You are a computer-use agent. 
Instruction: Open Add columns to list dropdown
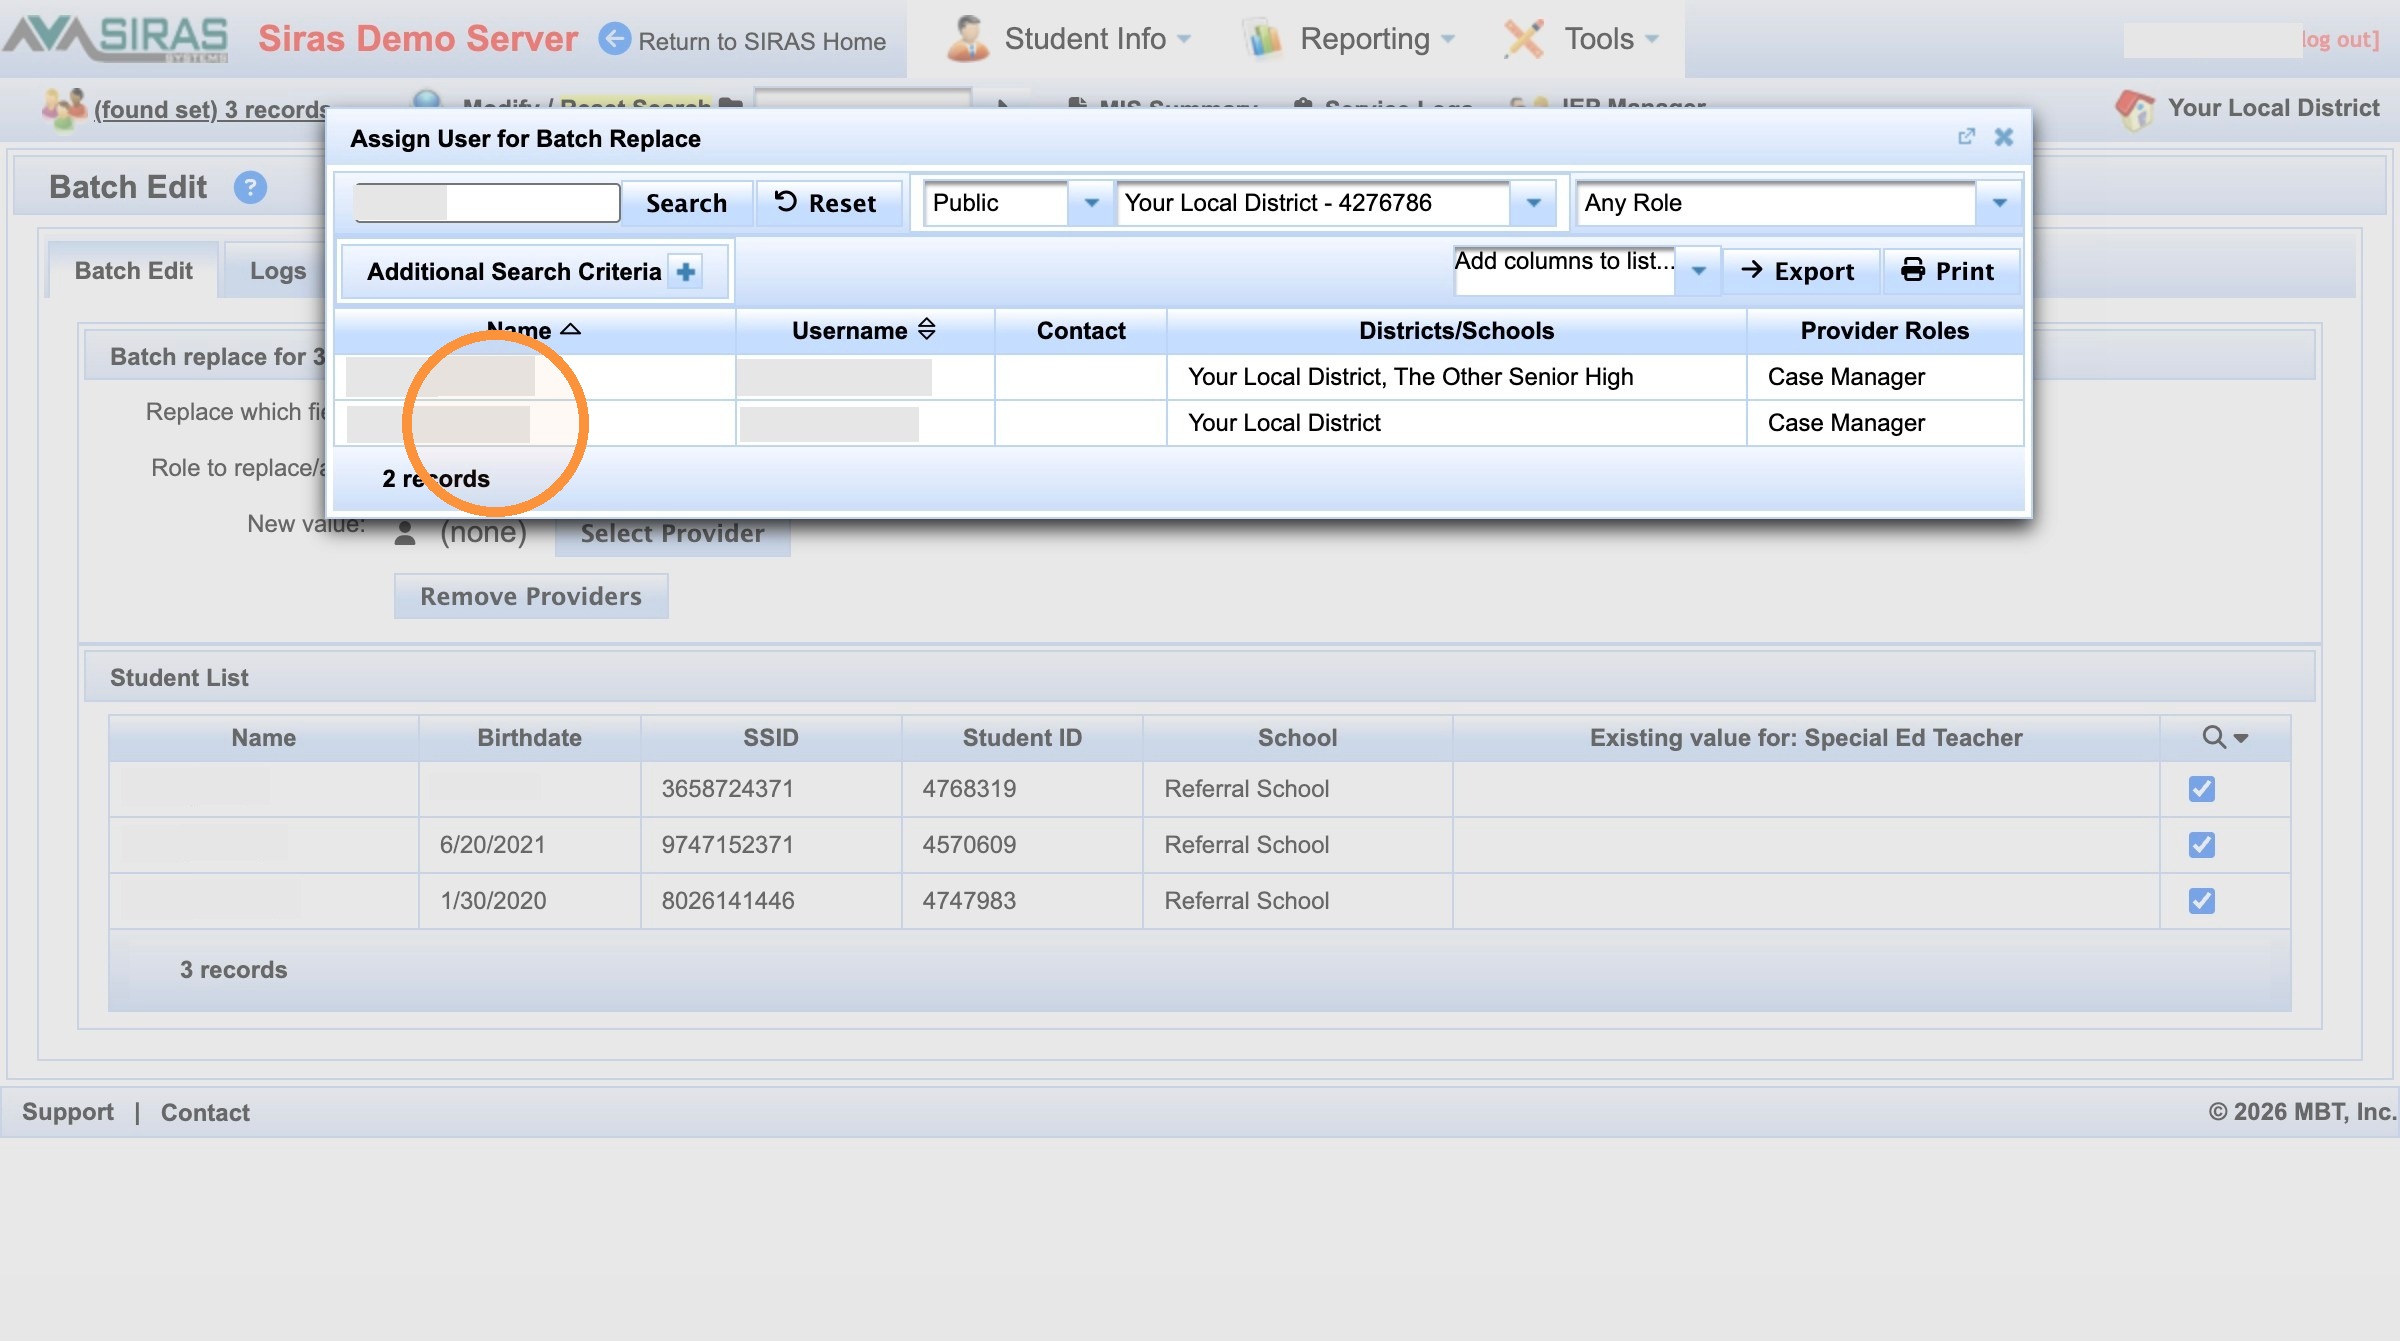tap(1698, 271)
